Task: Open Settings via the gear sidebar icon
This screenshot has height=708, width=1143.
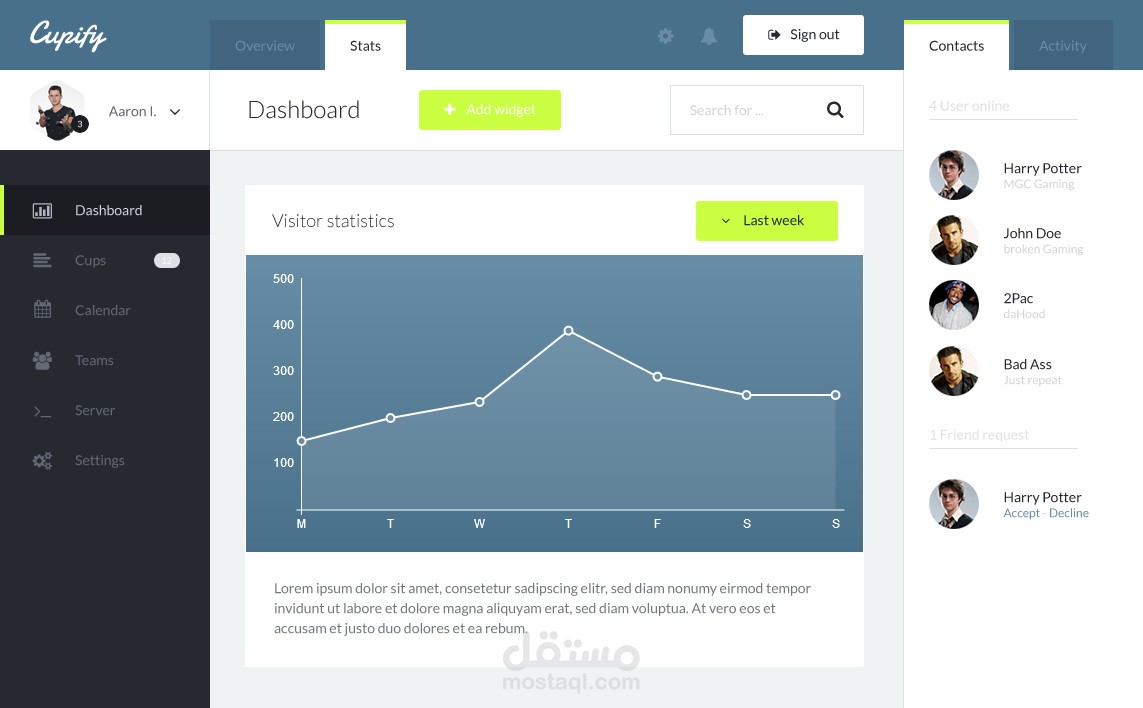Action: (x=42, y=460)
